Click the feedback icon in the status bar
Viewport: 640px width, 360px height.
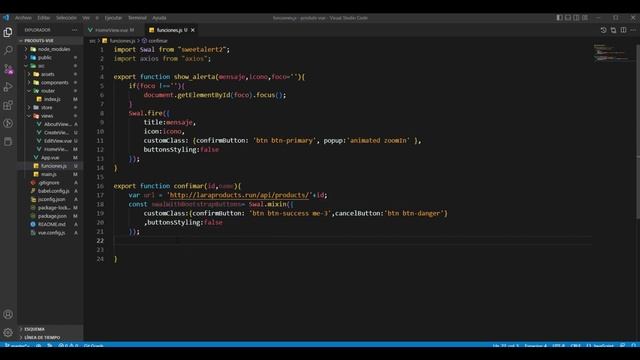622,346
